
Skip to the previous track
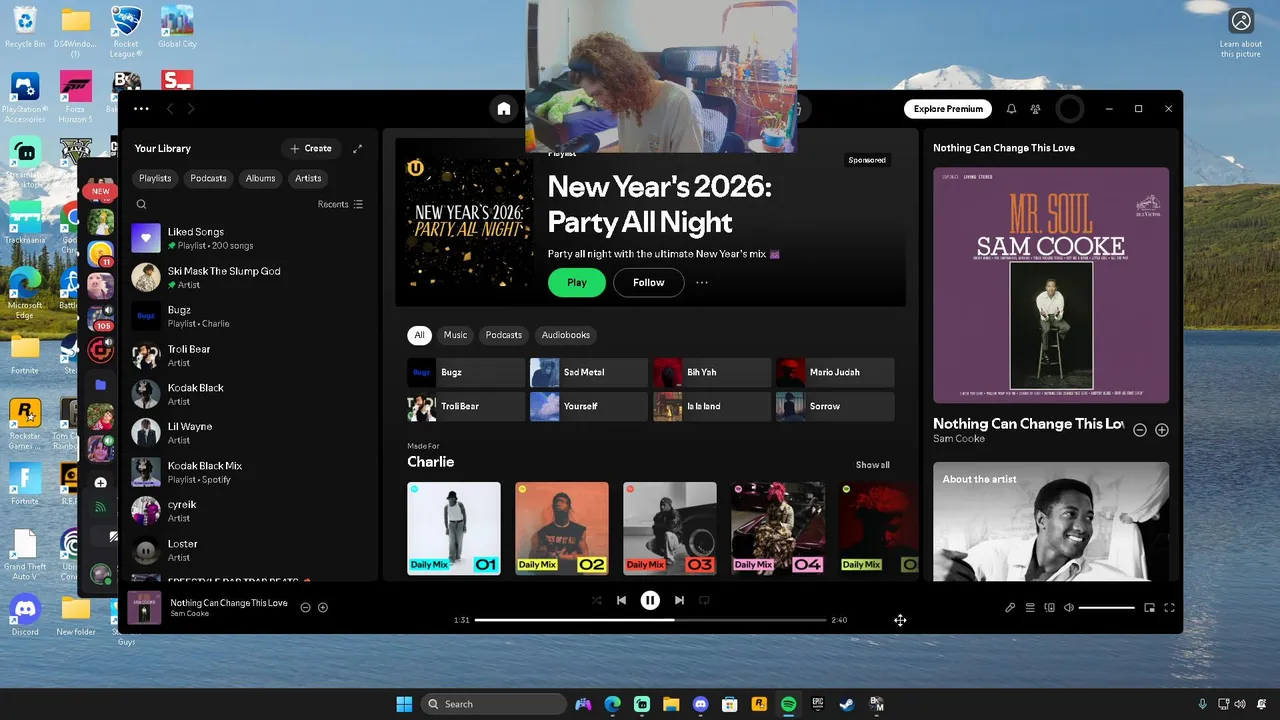click(621, 600)
